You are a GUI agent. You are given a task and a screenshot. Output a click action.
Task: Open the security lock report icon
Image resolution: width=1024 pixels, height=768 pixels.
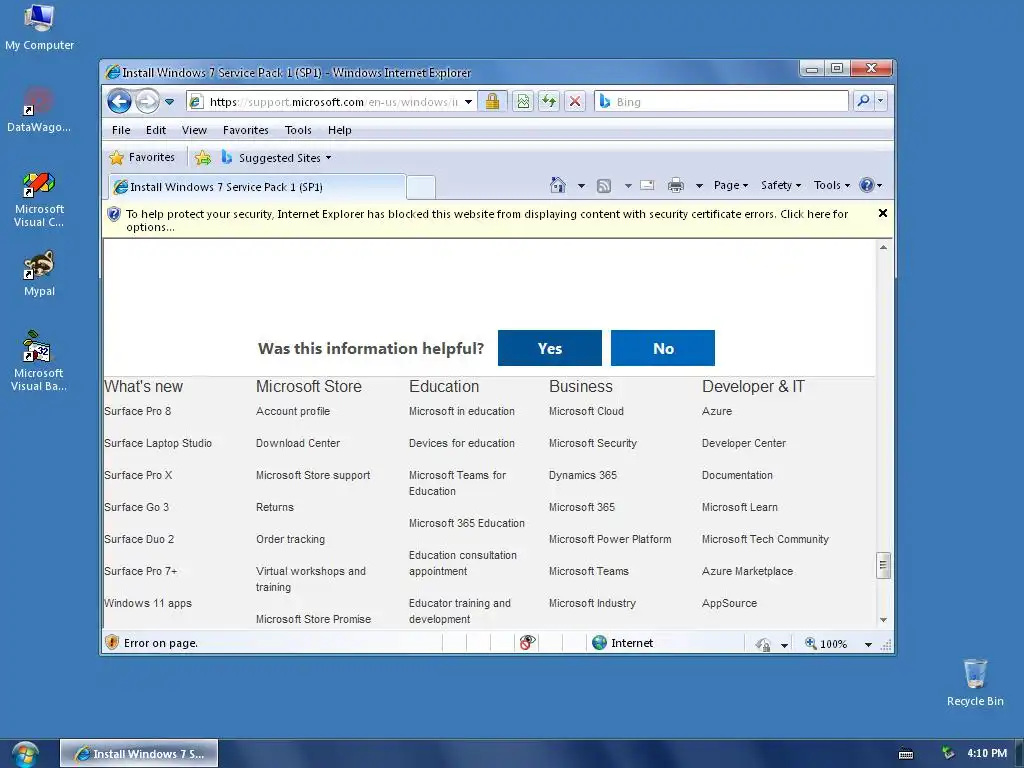click(492, 101)
